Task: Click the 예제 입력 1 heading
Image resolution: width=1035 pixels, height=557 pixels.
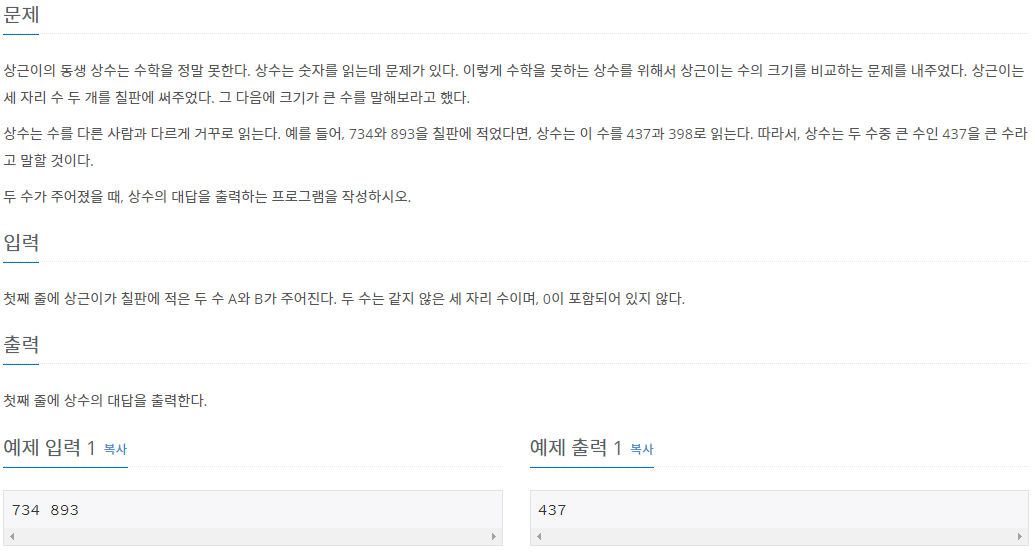Action: click(50, 448)
